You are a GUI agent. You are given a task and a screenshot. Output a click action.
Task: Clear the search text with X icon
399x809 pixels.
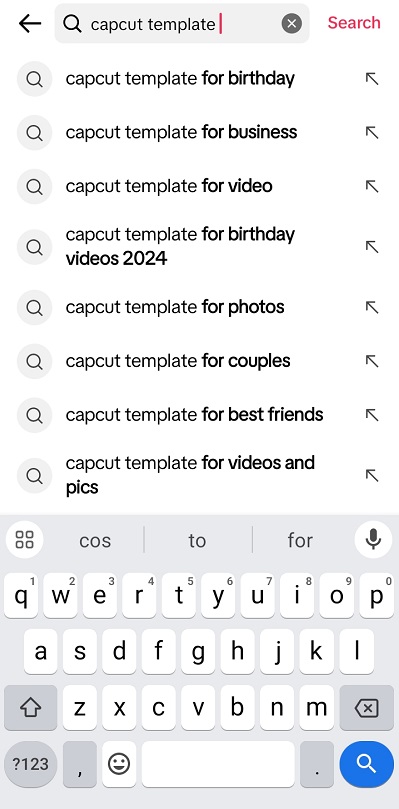[x=292, y=24]
